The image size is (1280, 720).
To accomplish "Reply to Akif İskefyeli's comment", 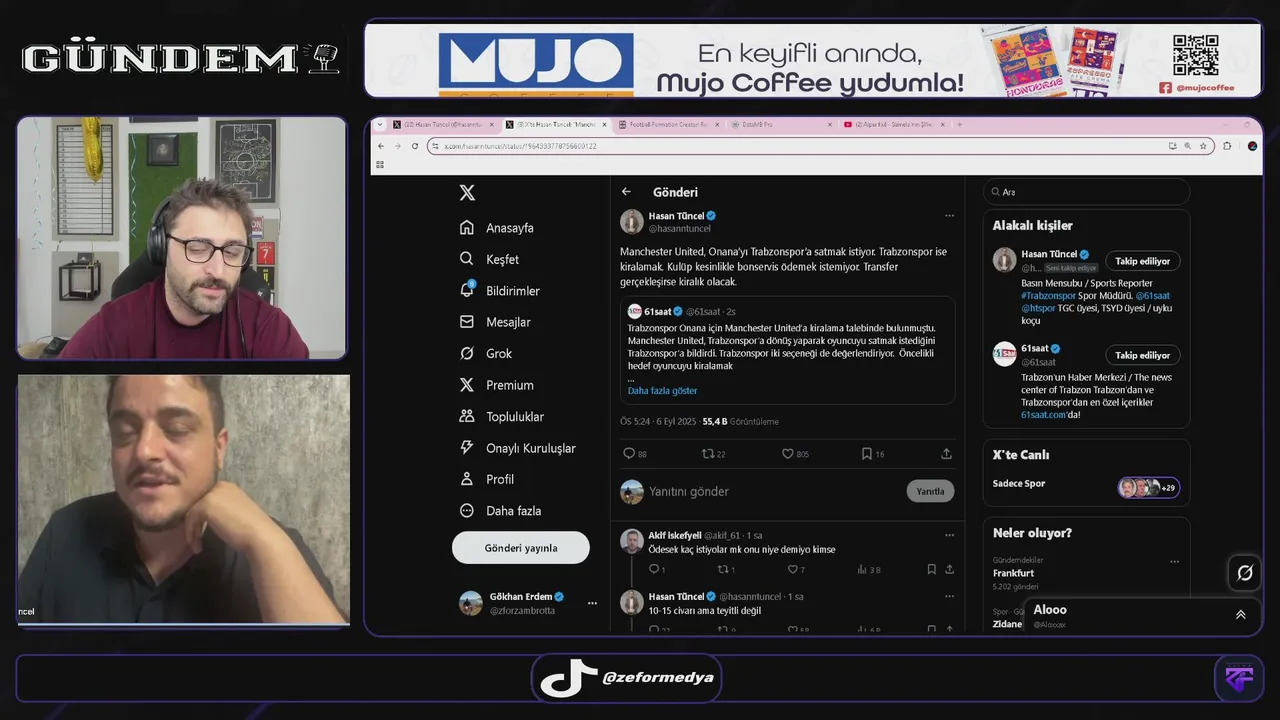I will coord(654,569).
